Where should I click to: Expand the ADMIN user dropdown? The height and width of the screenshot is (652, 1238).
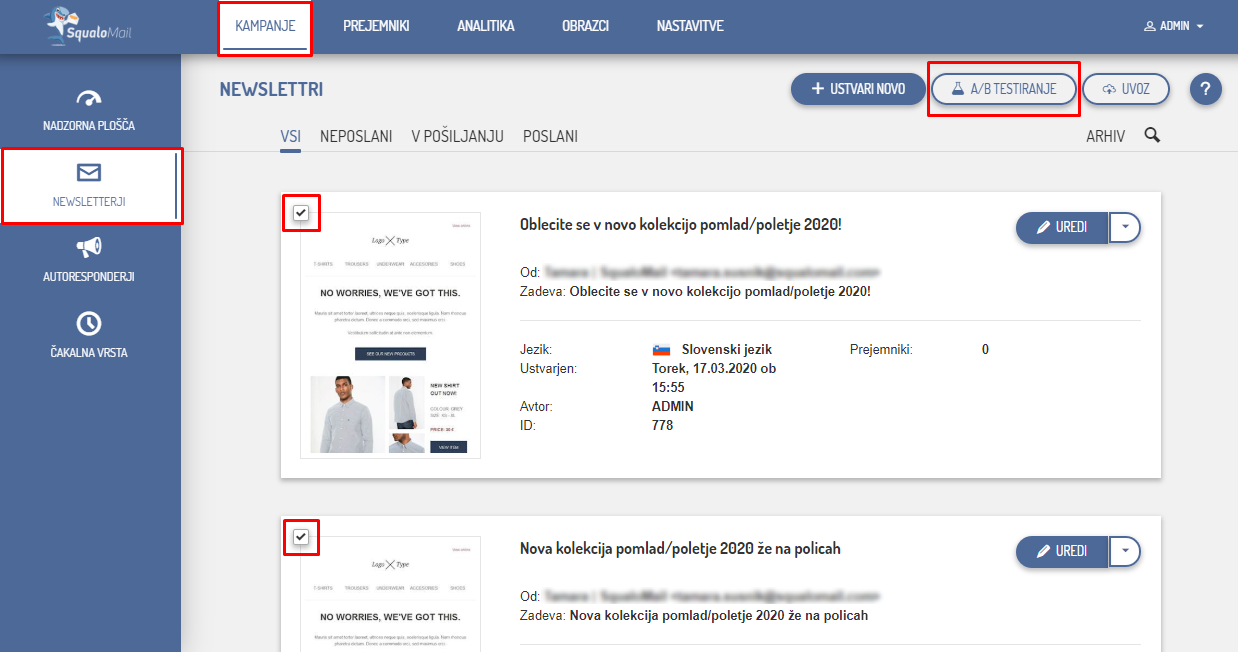click(1174, 26)
